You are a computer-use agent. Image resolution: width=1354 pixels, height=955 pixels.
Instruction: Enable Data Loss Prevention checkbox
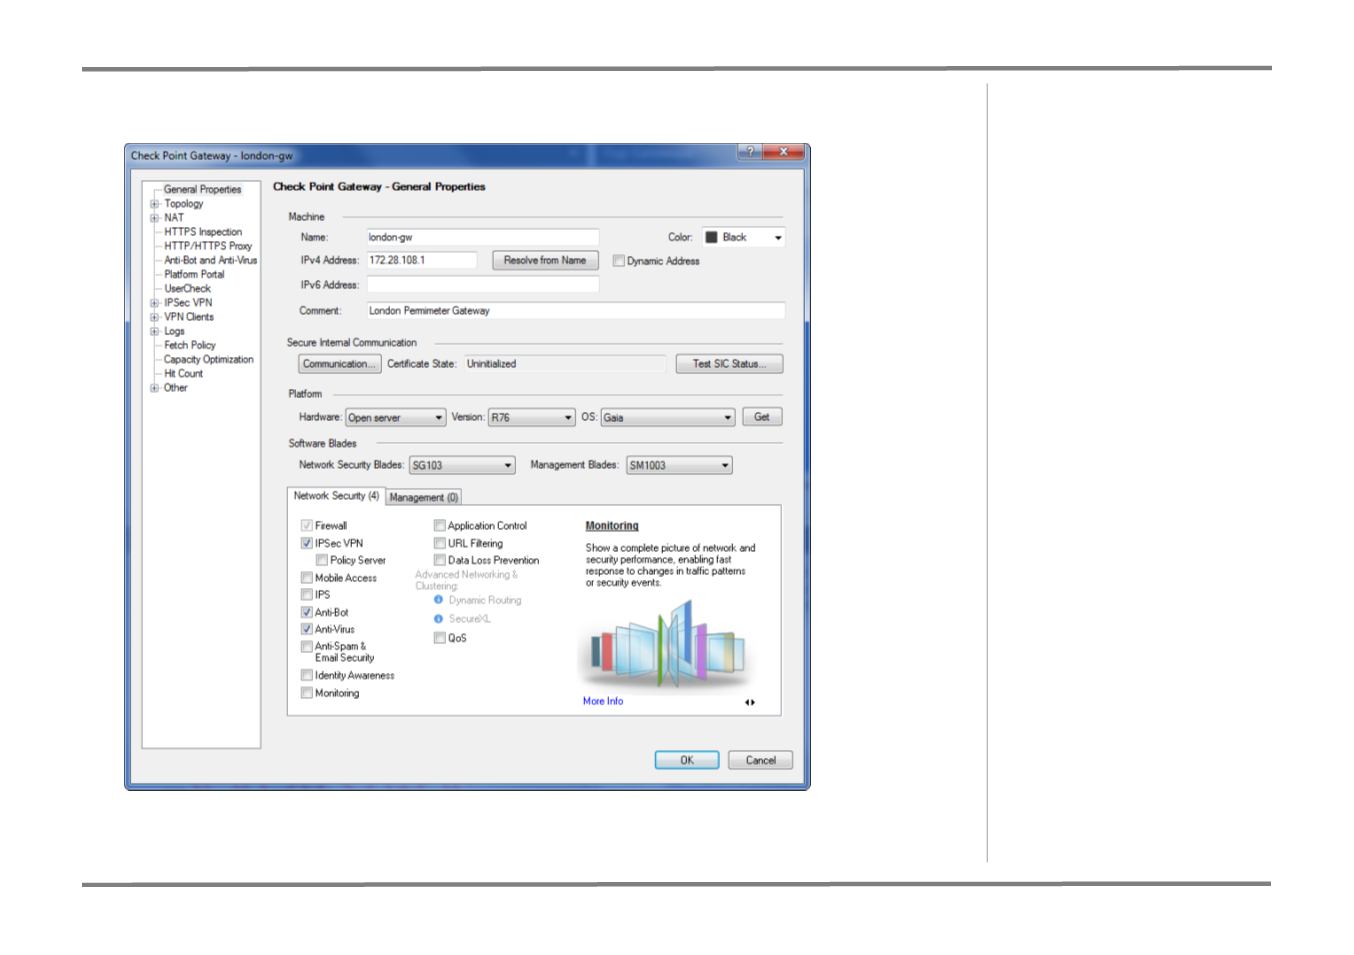coord(440,561)
